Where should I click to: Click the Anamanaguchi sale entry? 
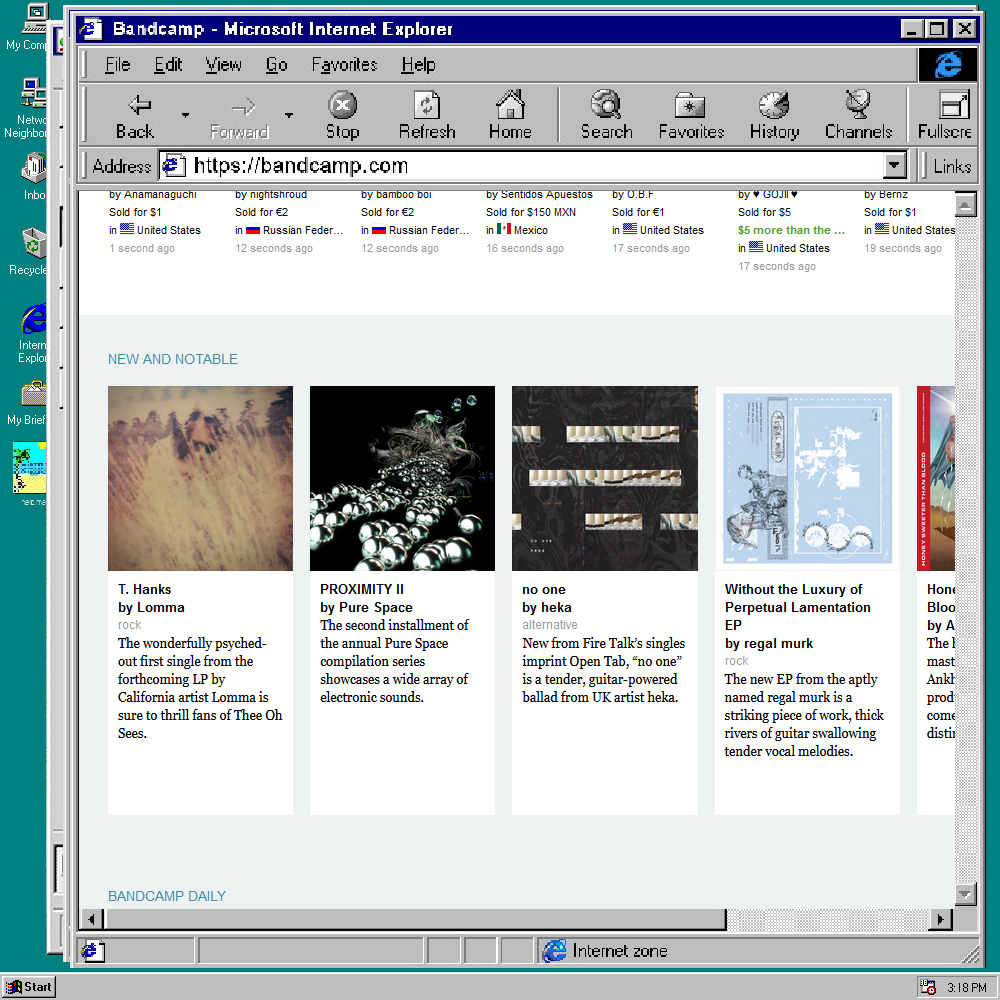155,221
